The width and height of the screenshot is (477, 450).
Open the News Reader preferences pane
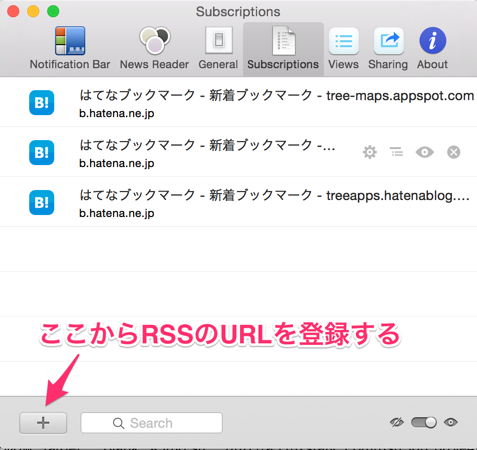click(154, 48)
